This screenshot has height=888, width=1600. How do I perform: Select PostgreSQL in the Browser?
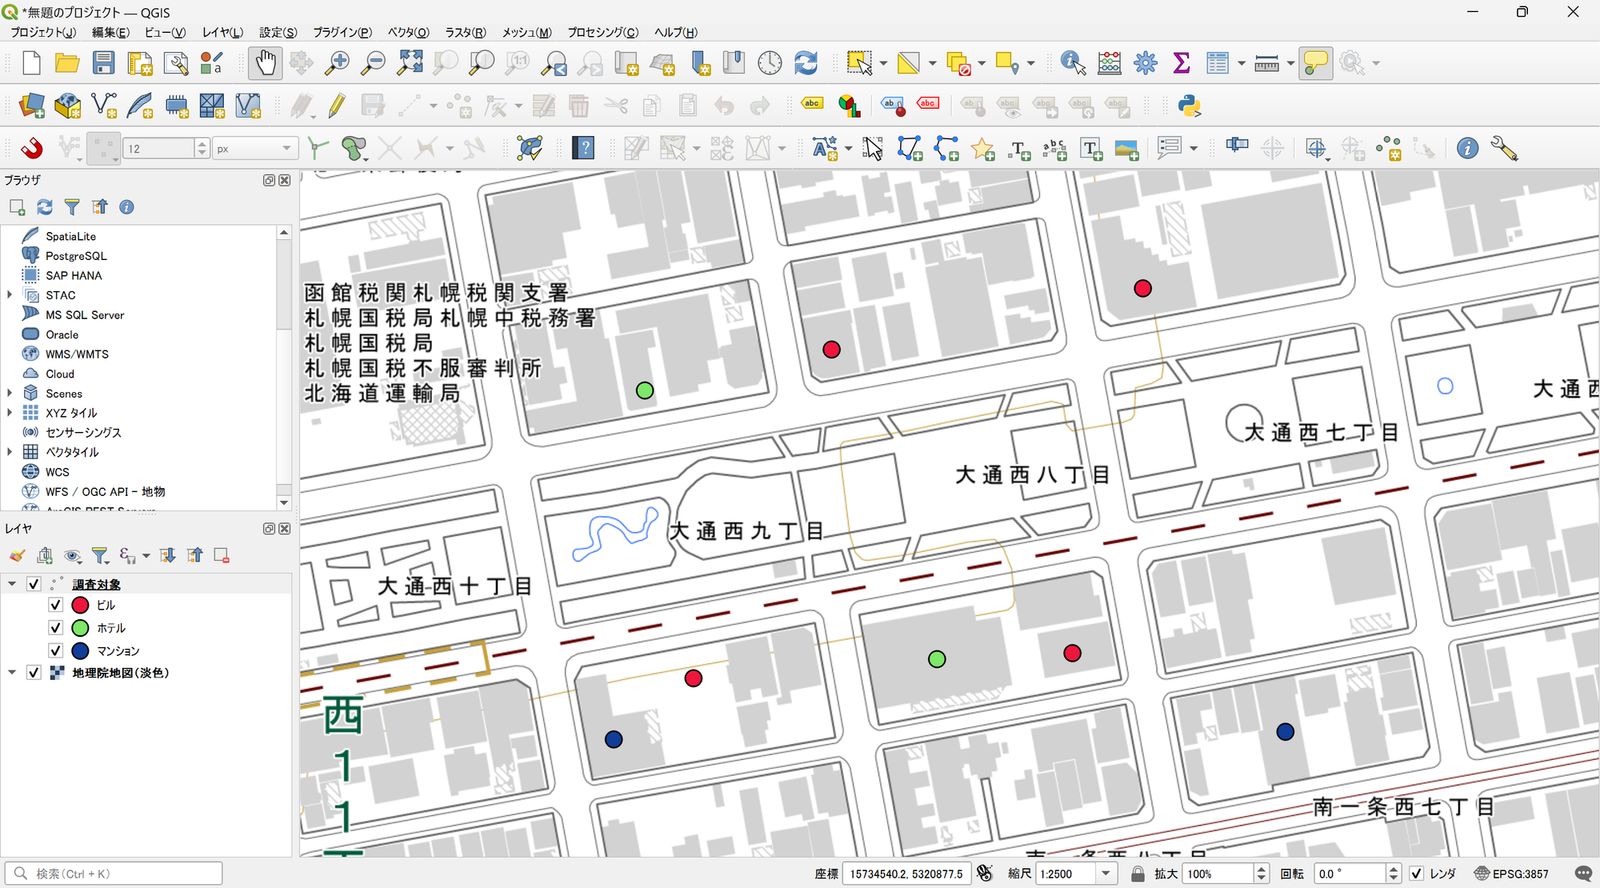pos(76,256)
